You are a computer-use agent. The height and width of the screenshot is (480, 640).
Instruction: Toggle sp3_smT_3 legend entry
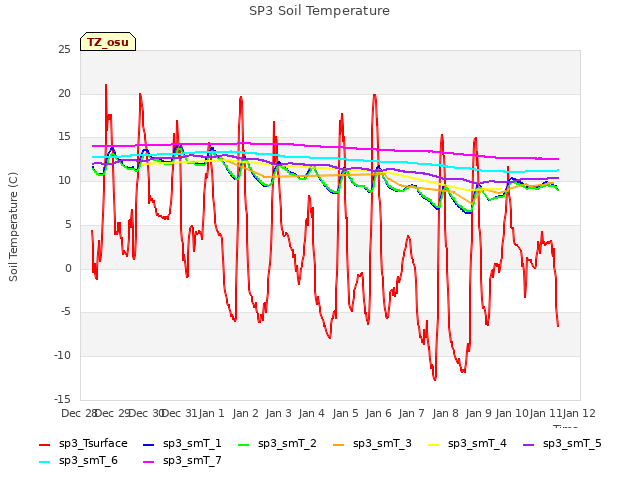coord(372,443)
